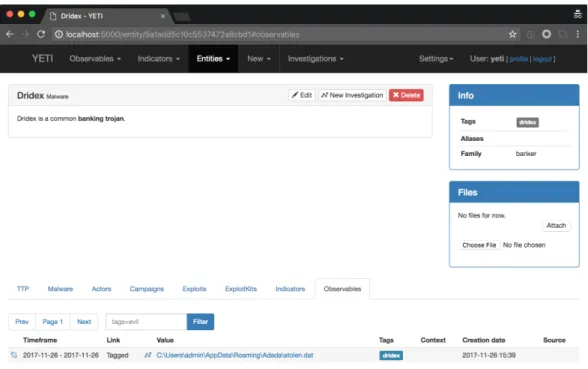Switch to the Actors tab
Image resolution: width=588 pixels, height=369 pixels.
tap(101, 289)
